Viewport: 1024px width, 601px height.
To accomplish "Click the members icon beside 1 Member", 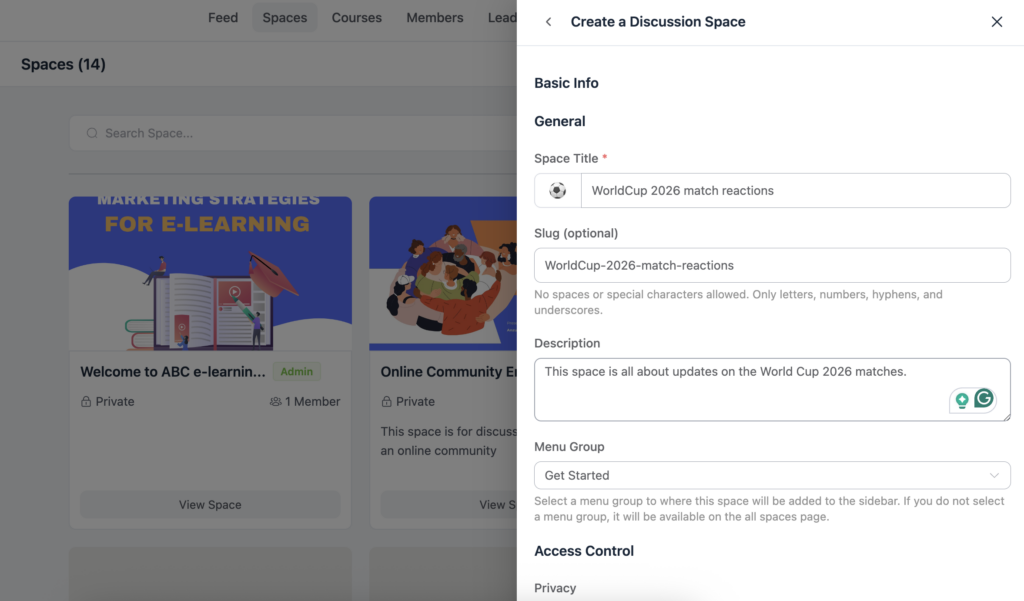I will pyautogui.click(x=276, y=402).
